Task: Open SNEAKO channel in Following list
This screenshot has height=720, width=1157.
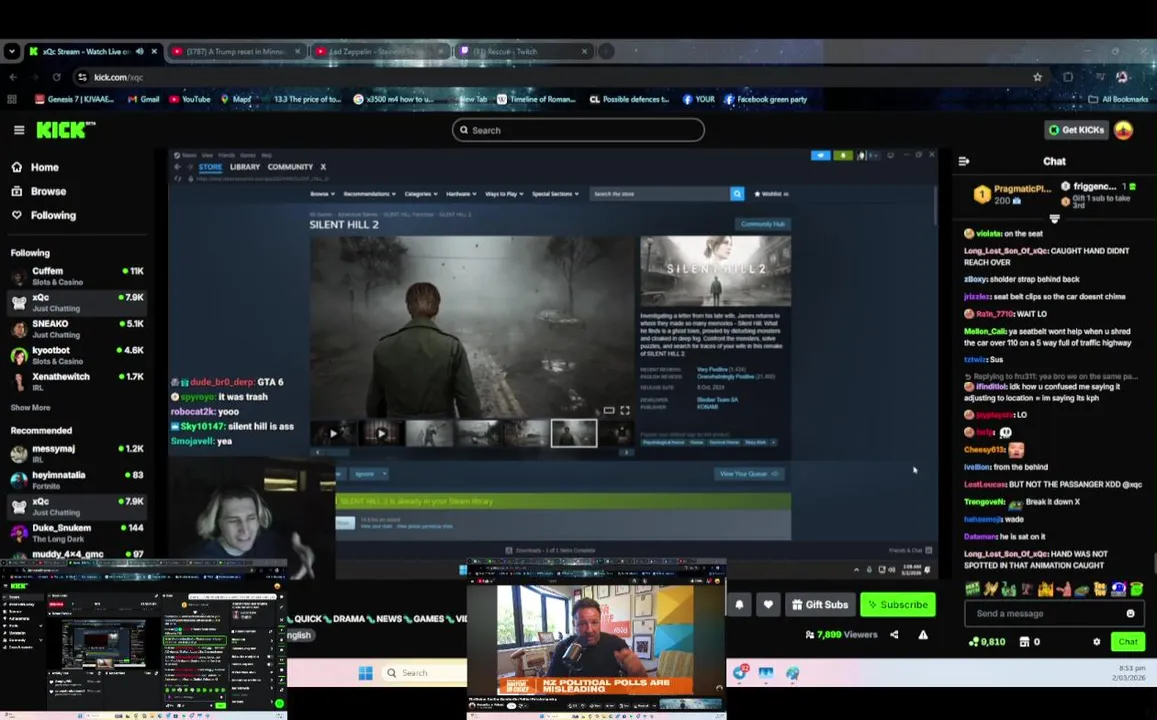Action: click(77, 329)
